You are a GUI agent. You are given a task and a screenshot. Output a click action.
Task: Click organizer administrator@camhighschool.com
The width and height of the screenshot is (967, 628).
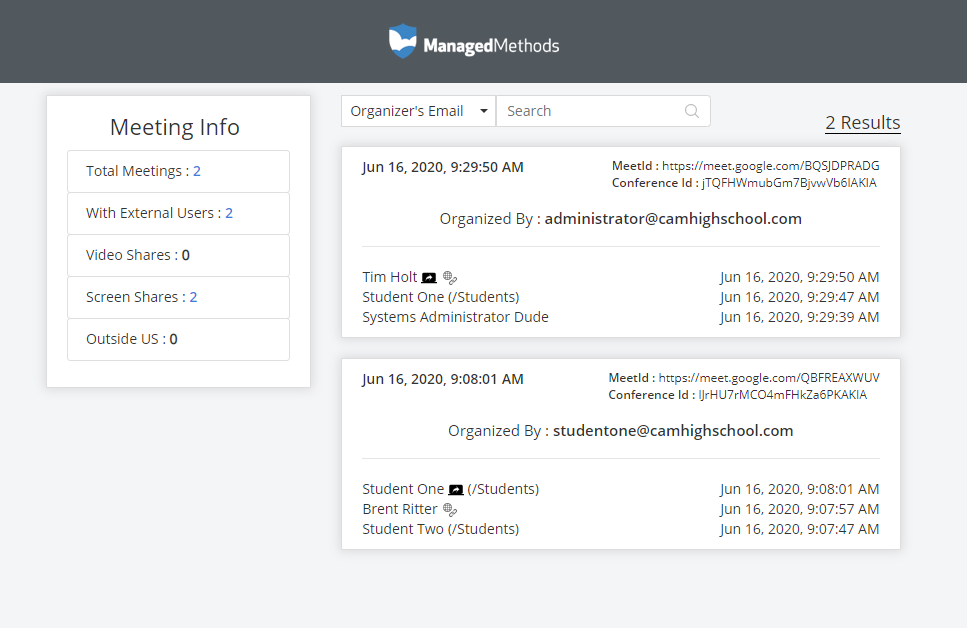(673, 218)
